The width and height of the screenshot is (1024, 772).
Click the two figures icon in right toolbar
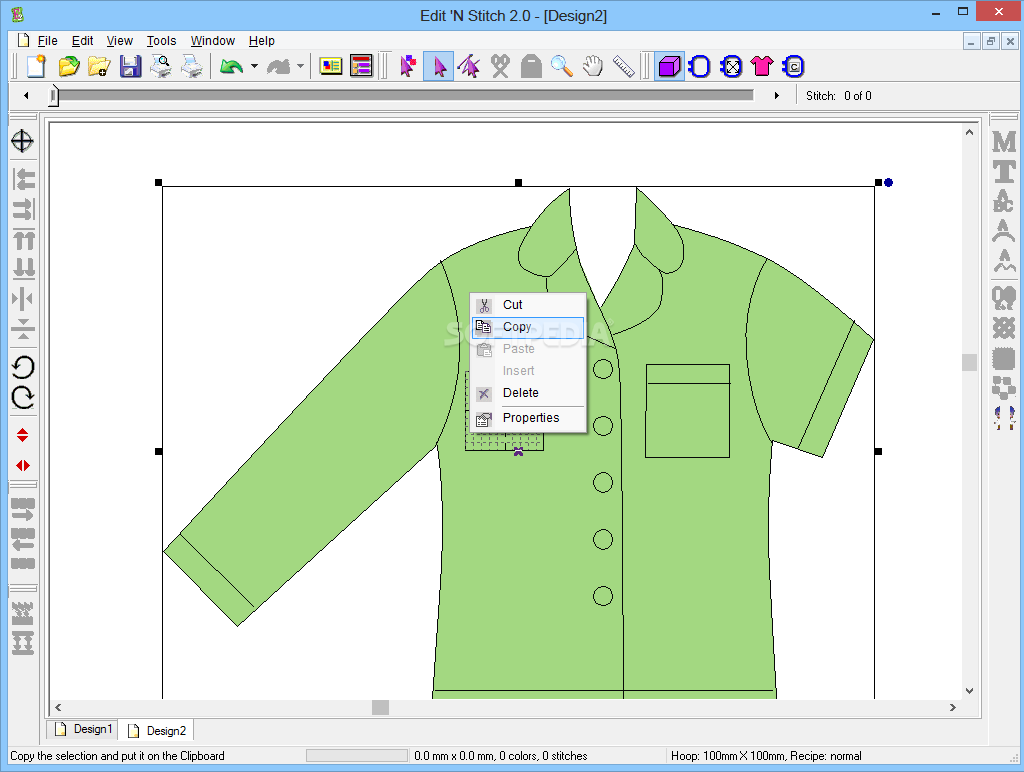click(1004, 418)
